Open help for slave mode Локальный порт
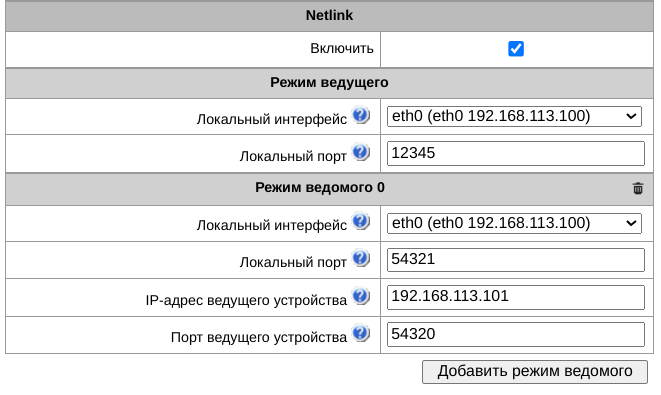Screen dimensions: 661x395 click(x=361, y=258)
